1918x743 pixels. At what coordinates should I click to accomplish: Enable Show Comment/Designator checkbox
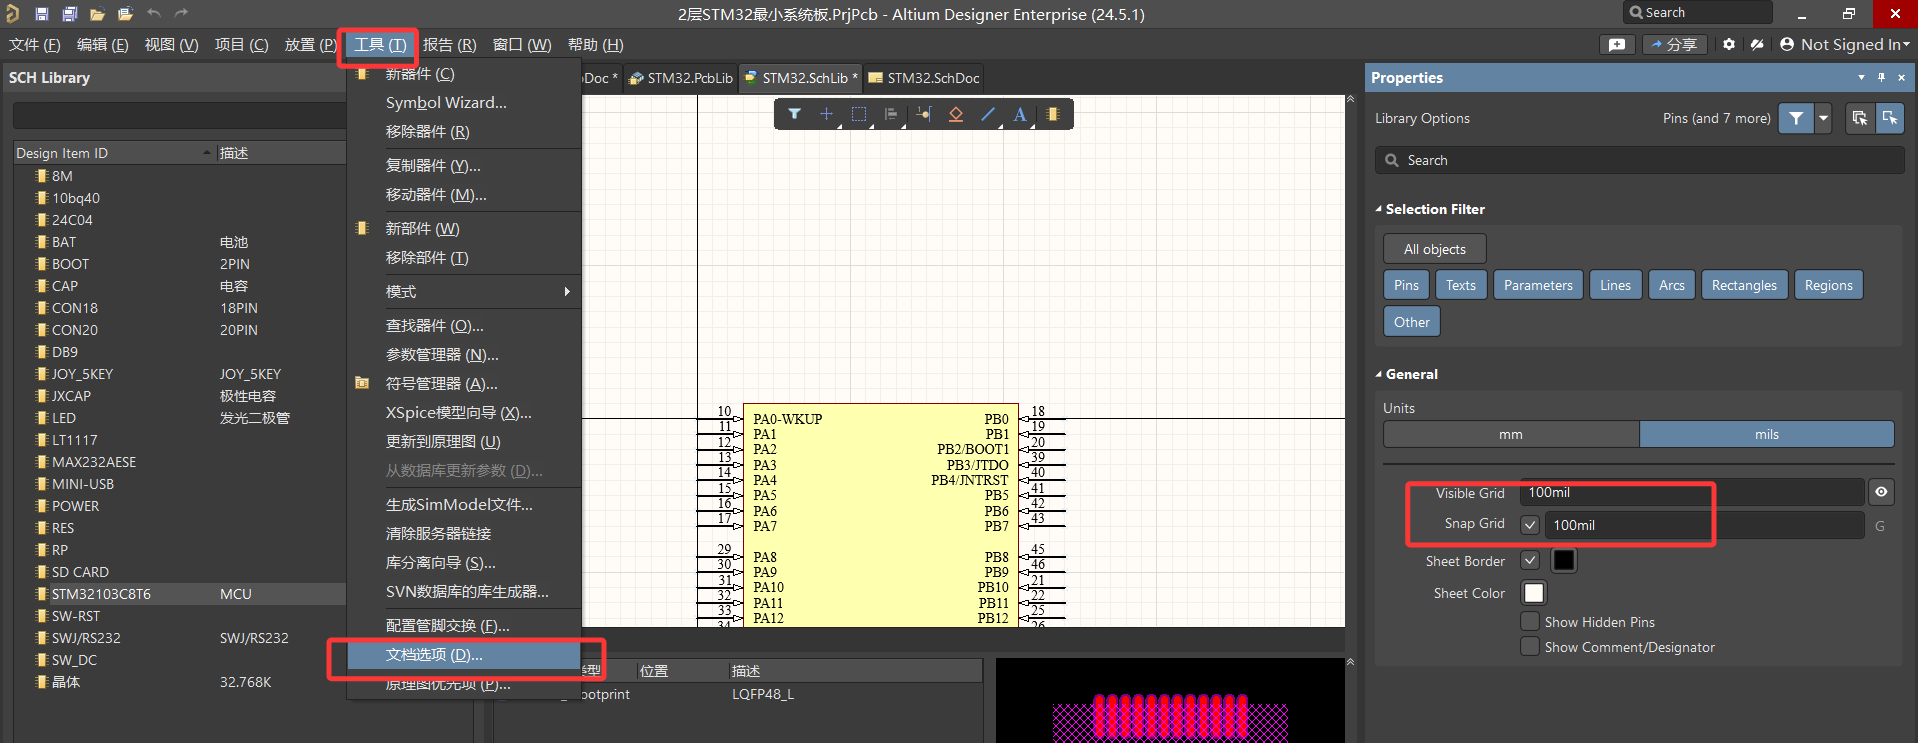pos(1530,646)
